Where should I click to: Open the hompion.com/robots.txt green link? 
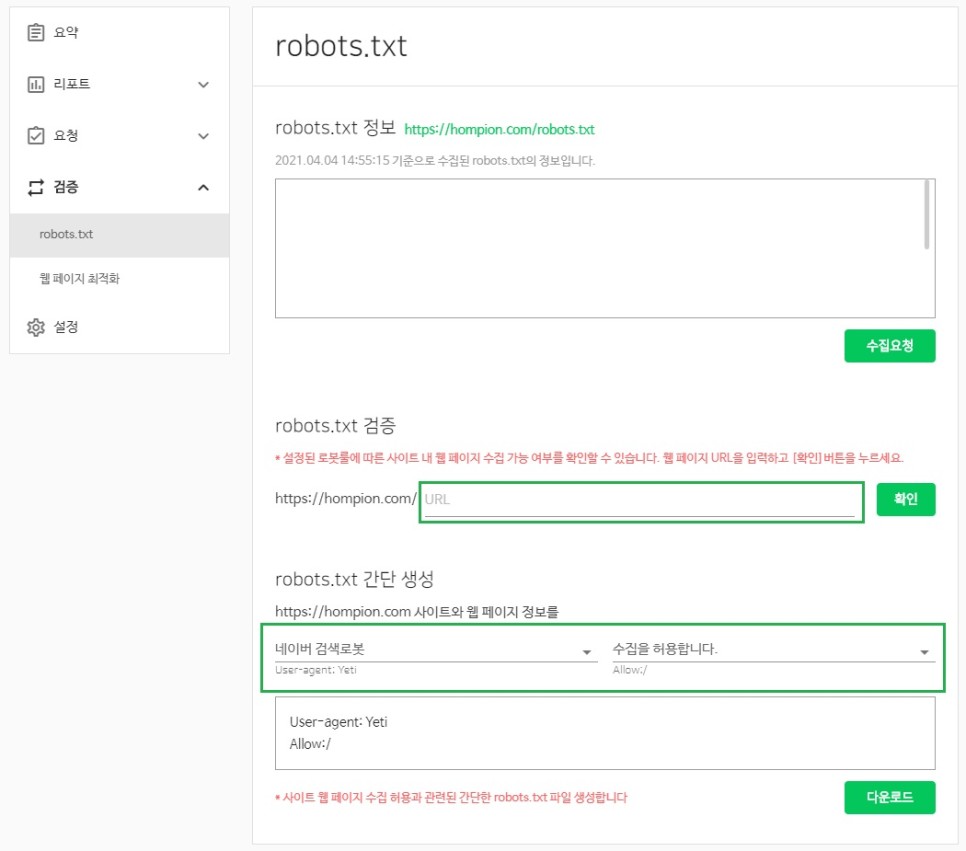[499, 130]
